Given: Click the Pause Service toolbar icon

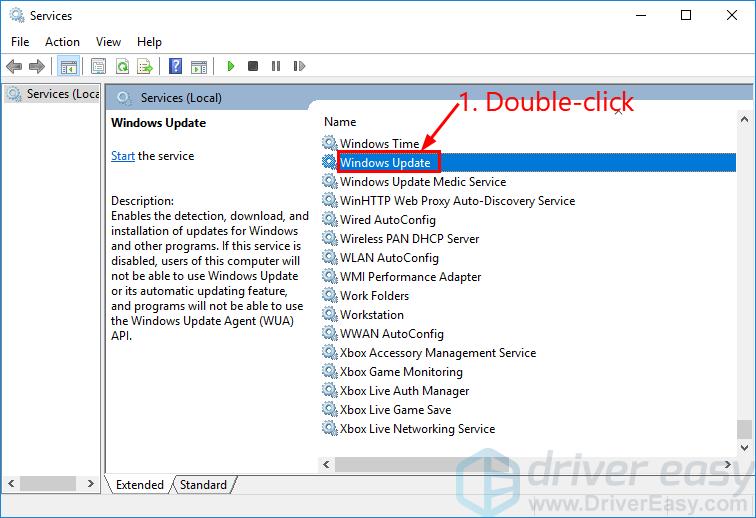Looking at the screenshot, I should tap(275, 67).
